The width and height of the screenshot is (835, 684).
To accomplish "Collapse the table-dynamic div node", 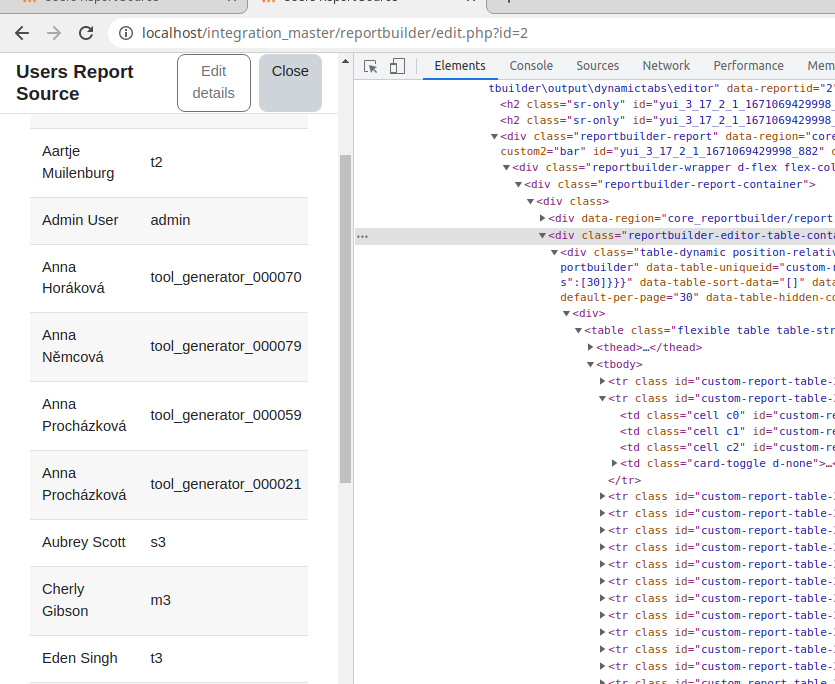I will click(x=554, y=253).
